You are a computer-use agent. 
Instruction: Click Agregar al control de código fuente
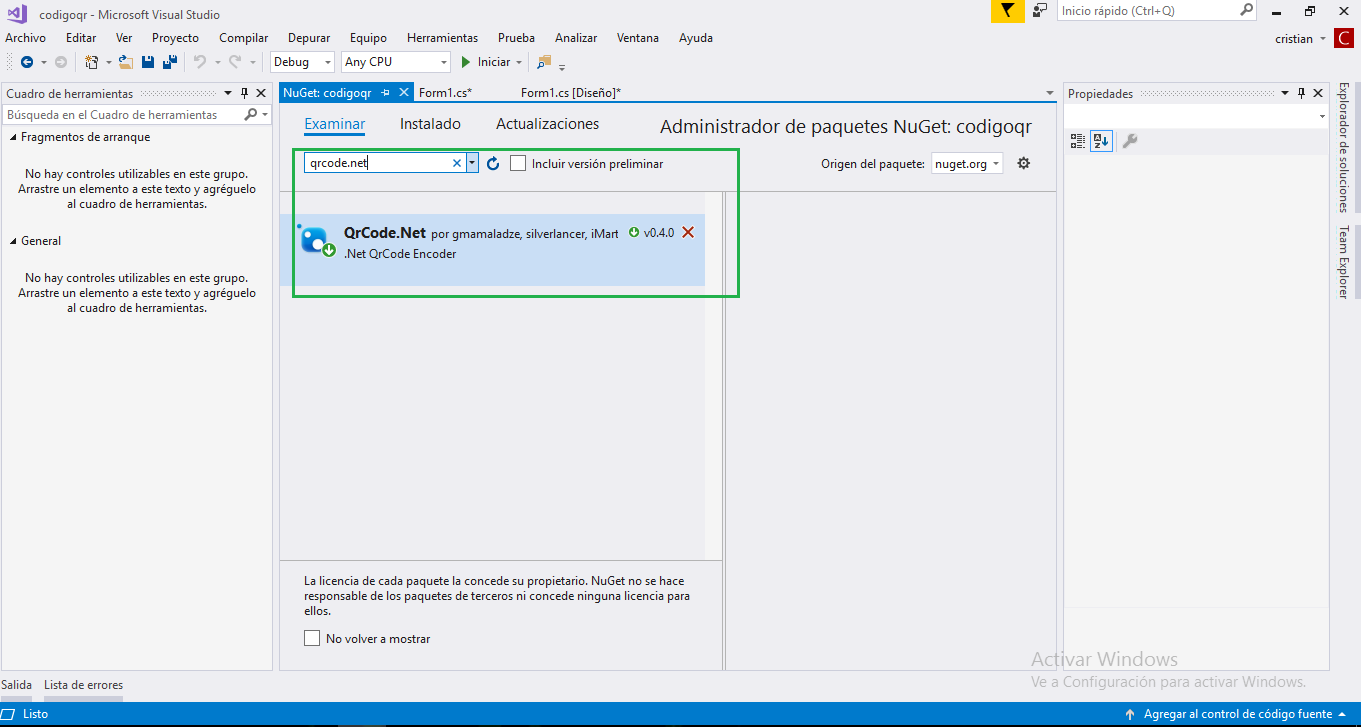1238,714
